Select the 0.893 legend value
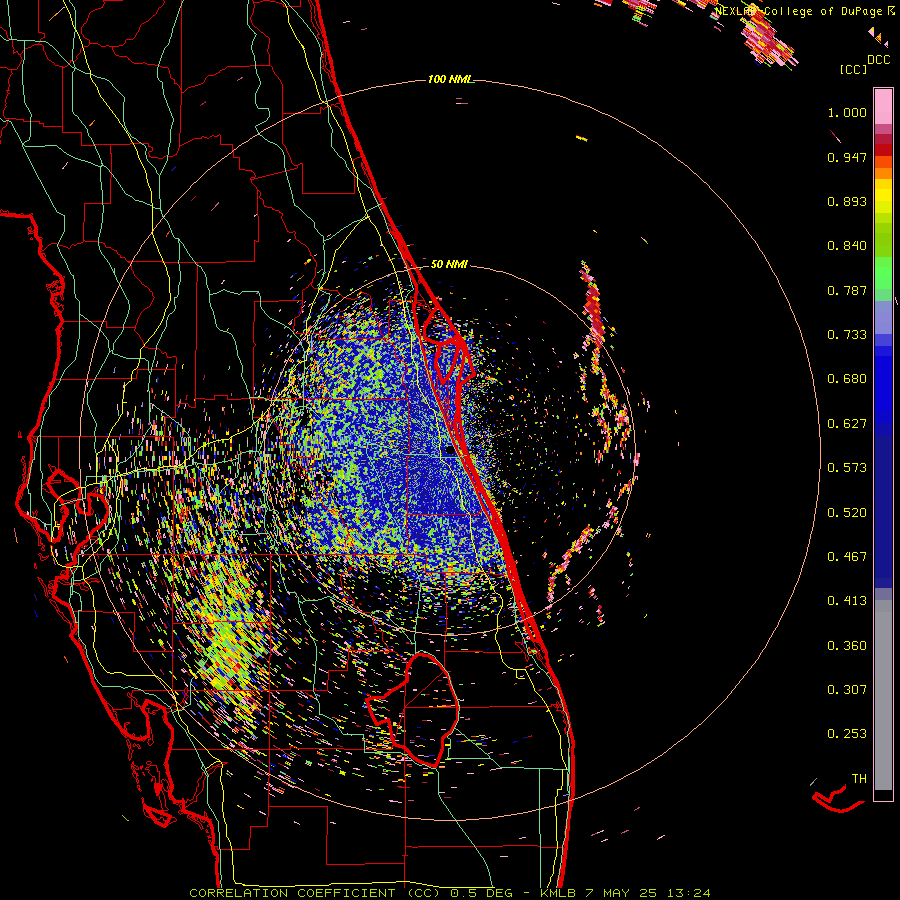This screenshot has width=900, height=900. (x=847, y=201)
